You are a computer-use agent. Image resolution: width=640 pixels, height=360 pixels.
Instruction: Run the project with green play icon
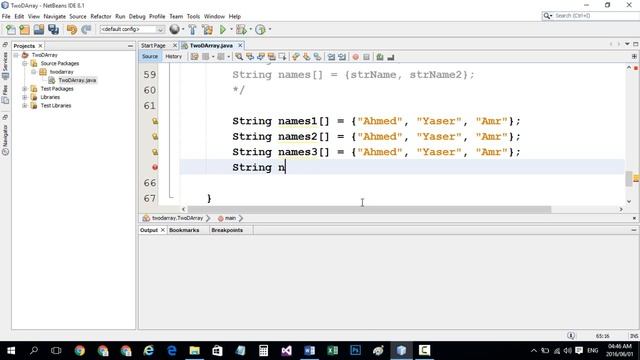223,29
